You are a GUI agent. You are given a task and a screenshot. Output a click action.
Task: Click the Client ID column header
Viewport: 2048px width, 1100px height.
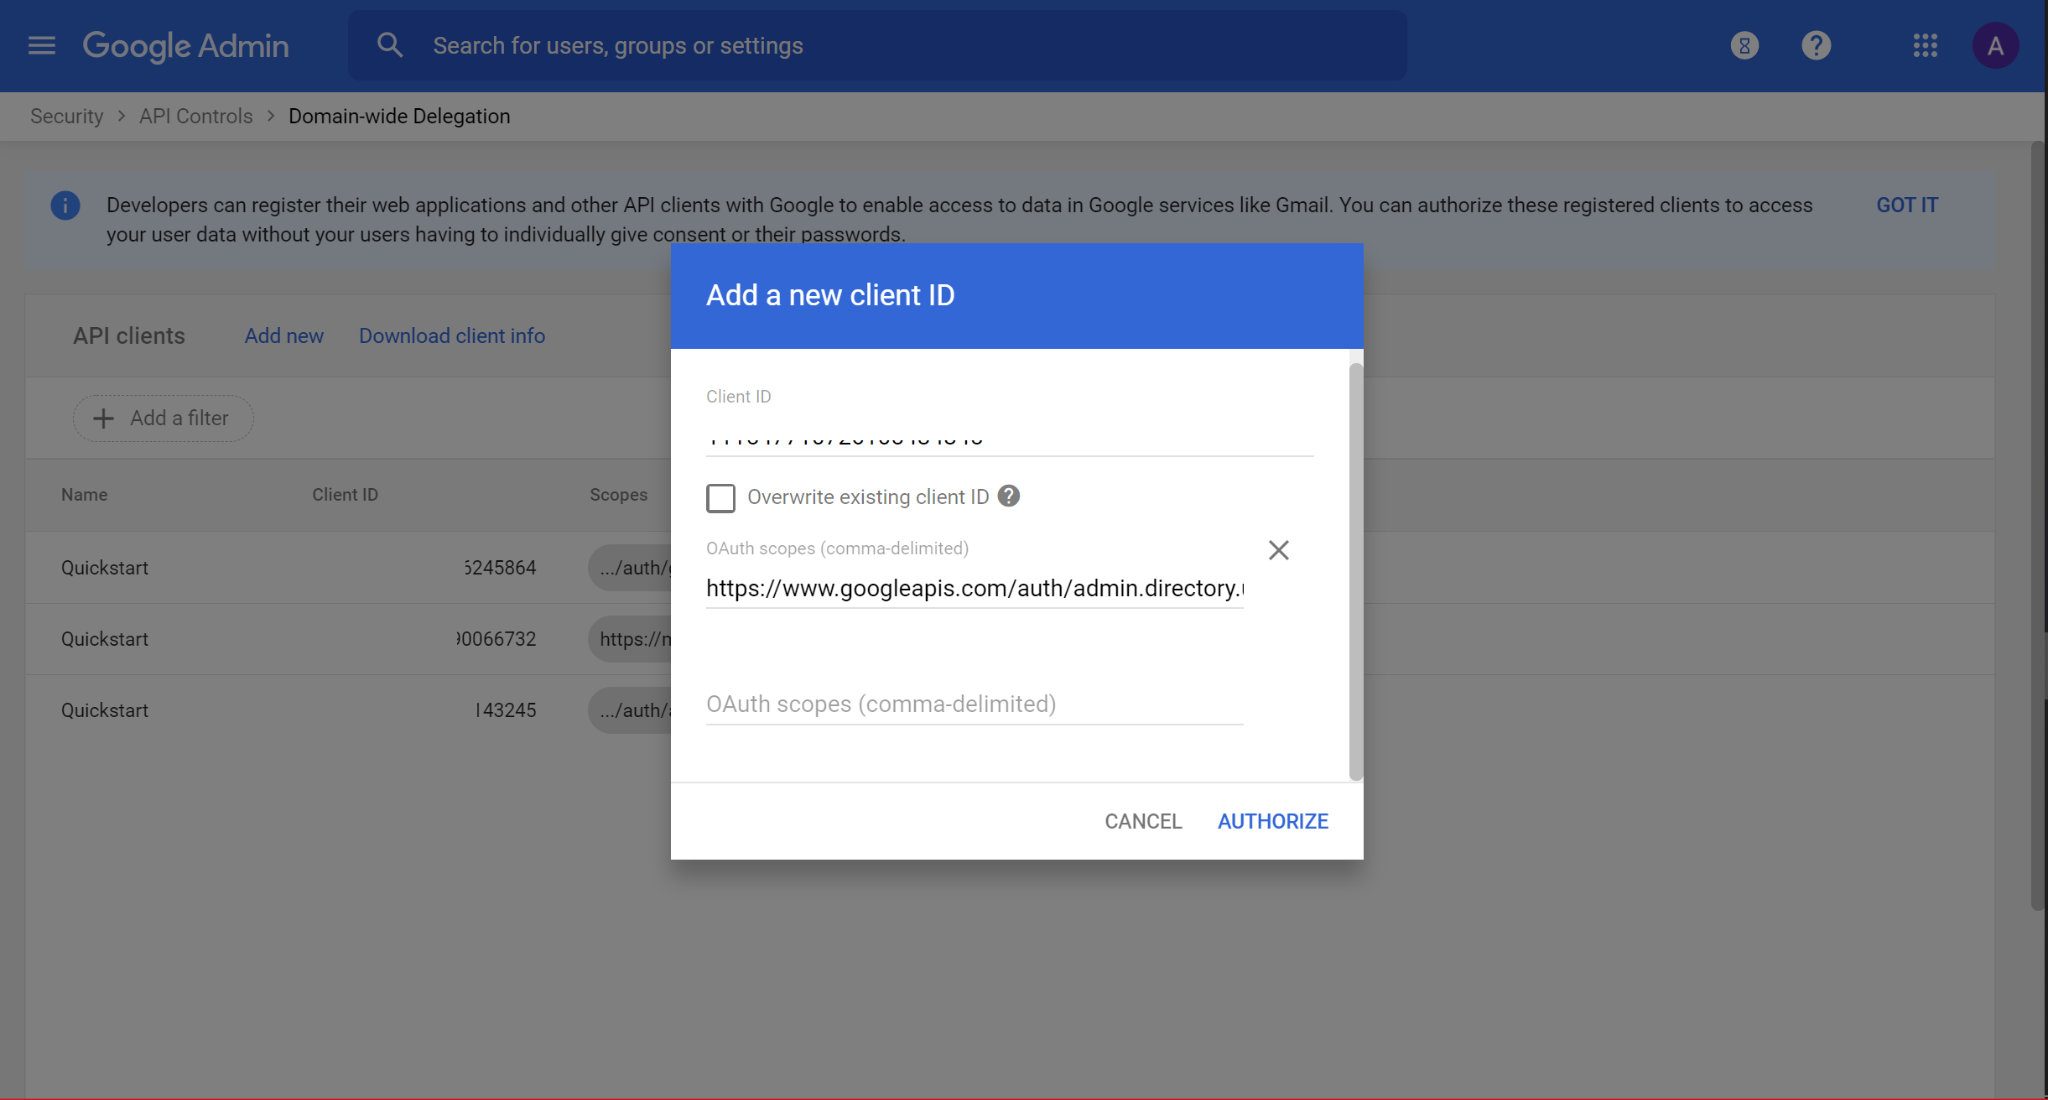(x=345, y=495)
